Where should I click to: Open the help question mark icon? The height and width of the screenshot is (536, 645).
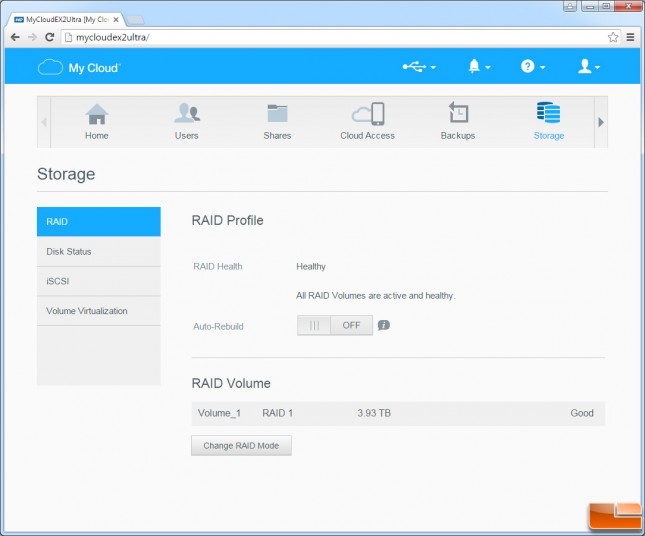[x=527, y=66]
